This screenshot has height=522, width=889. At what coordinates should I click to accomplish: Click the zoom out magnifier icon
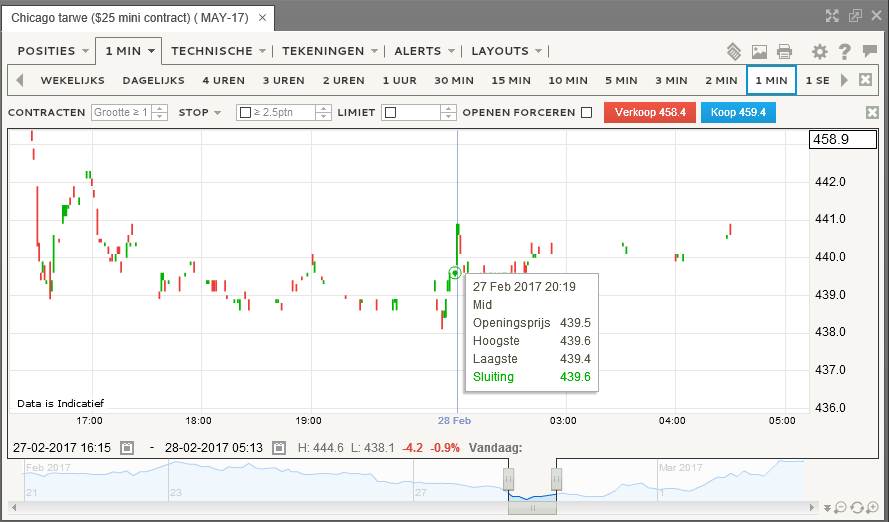841,507
